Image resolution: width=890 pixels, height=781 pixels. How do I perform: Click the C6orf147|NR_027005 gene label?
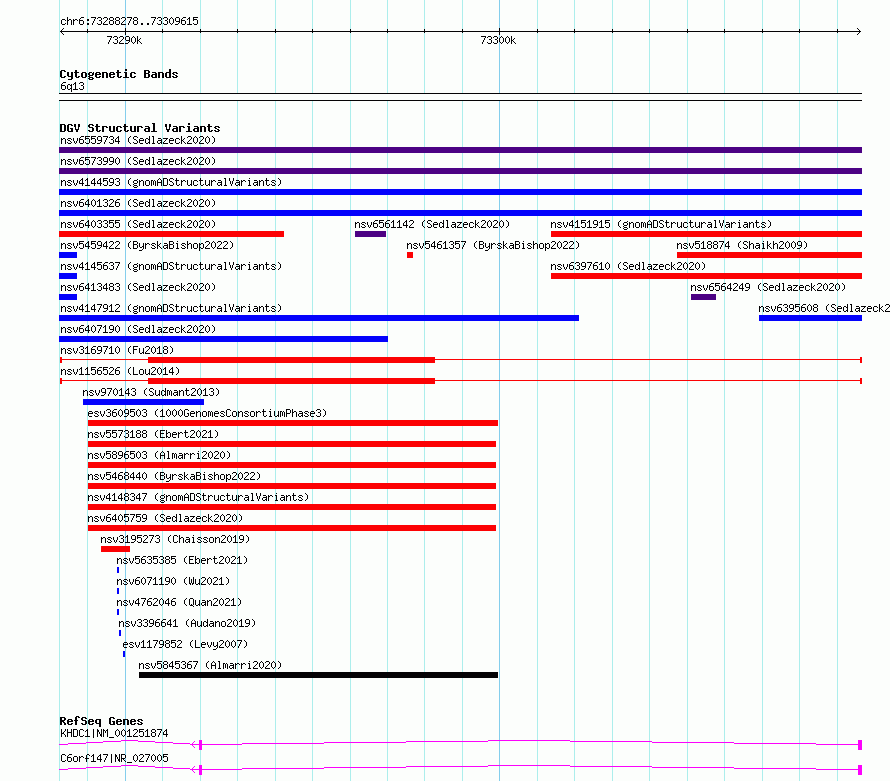114,758
